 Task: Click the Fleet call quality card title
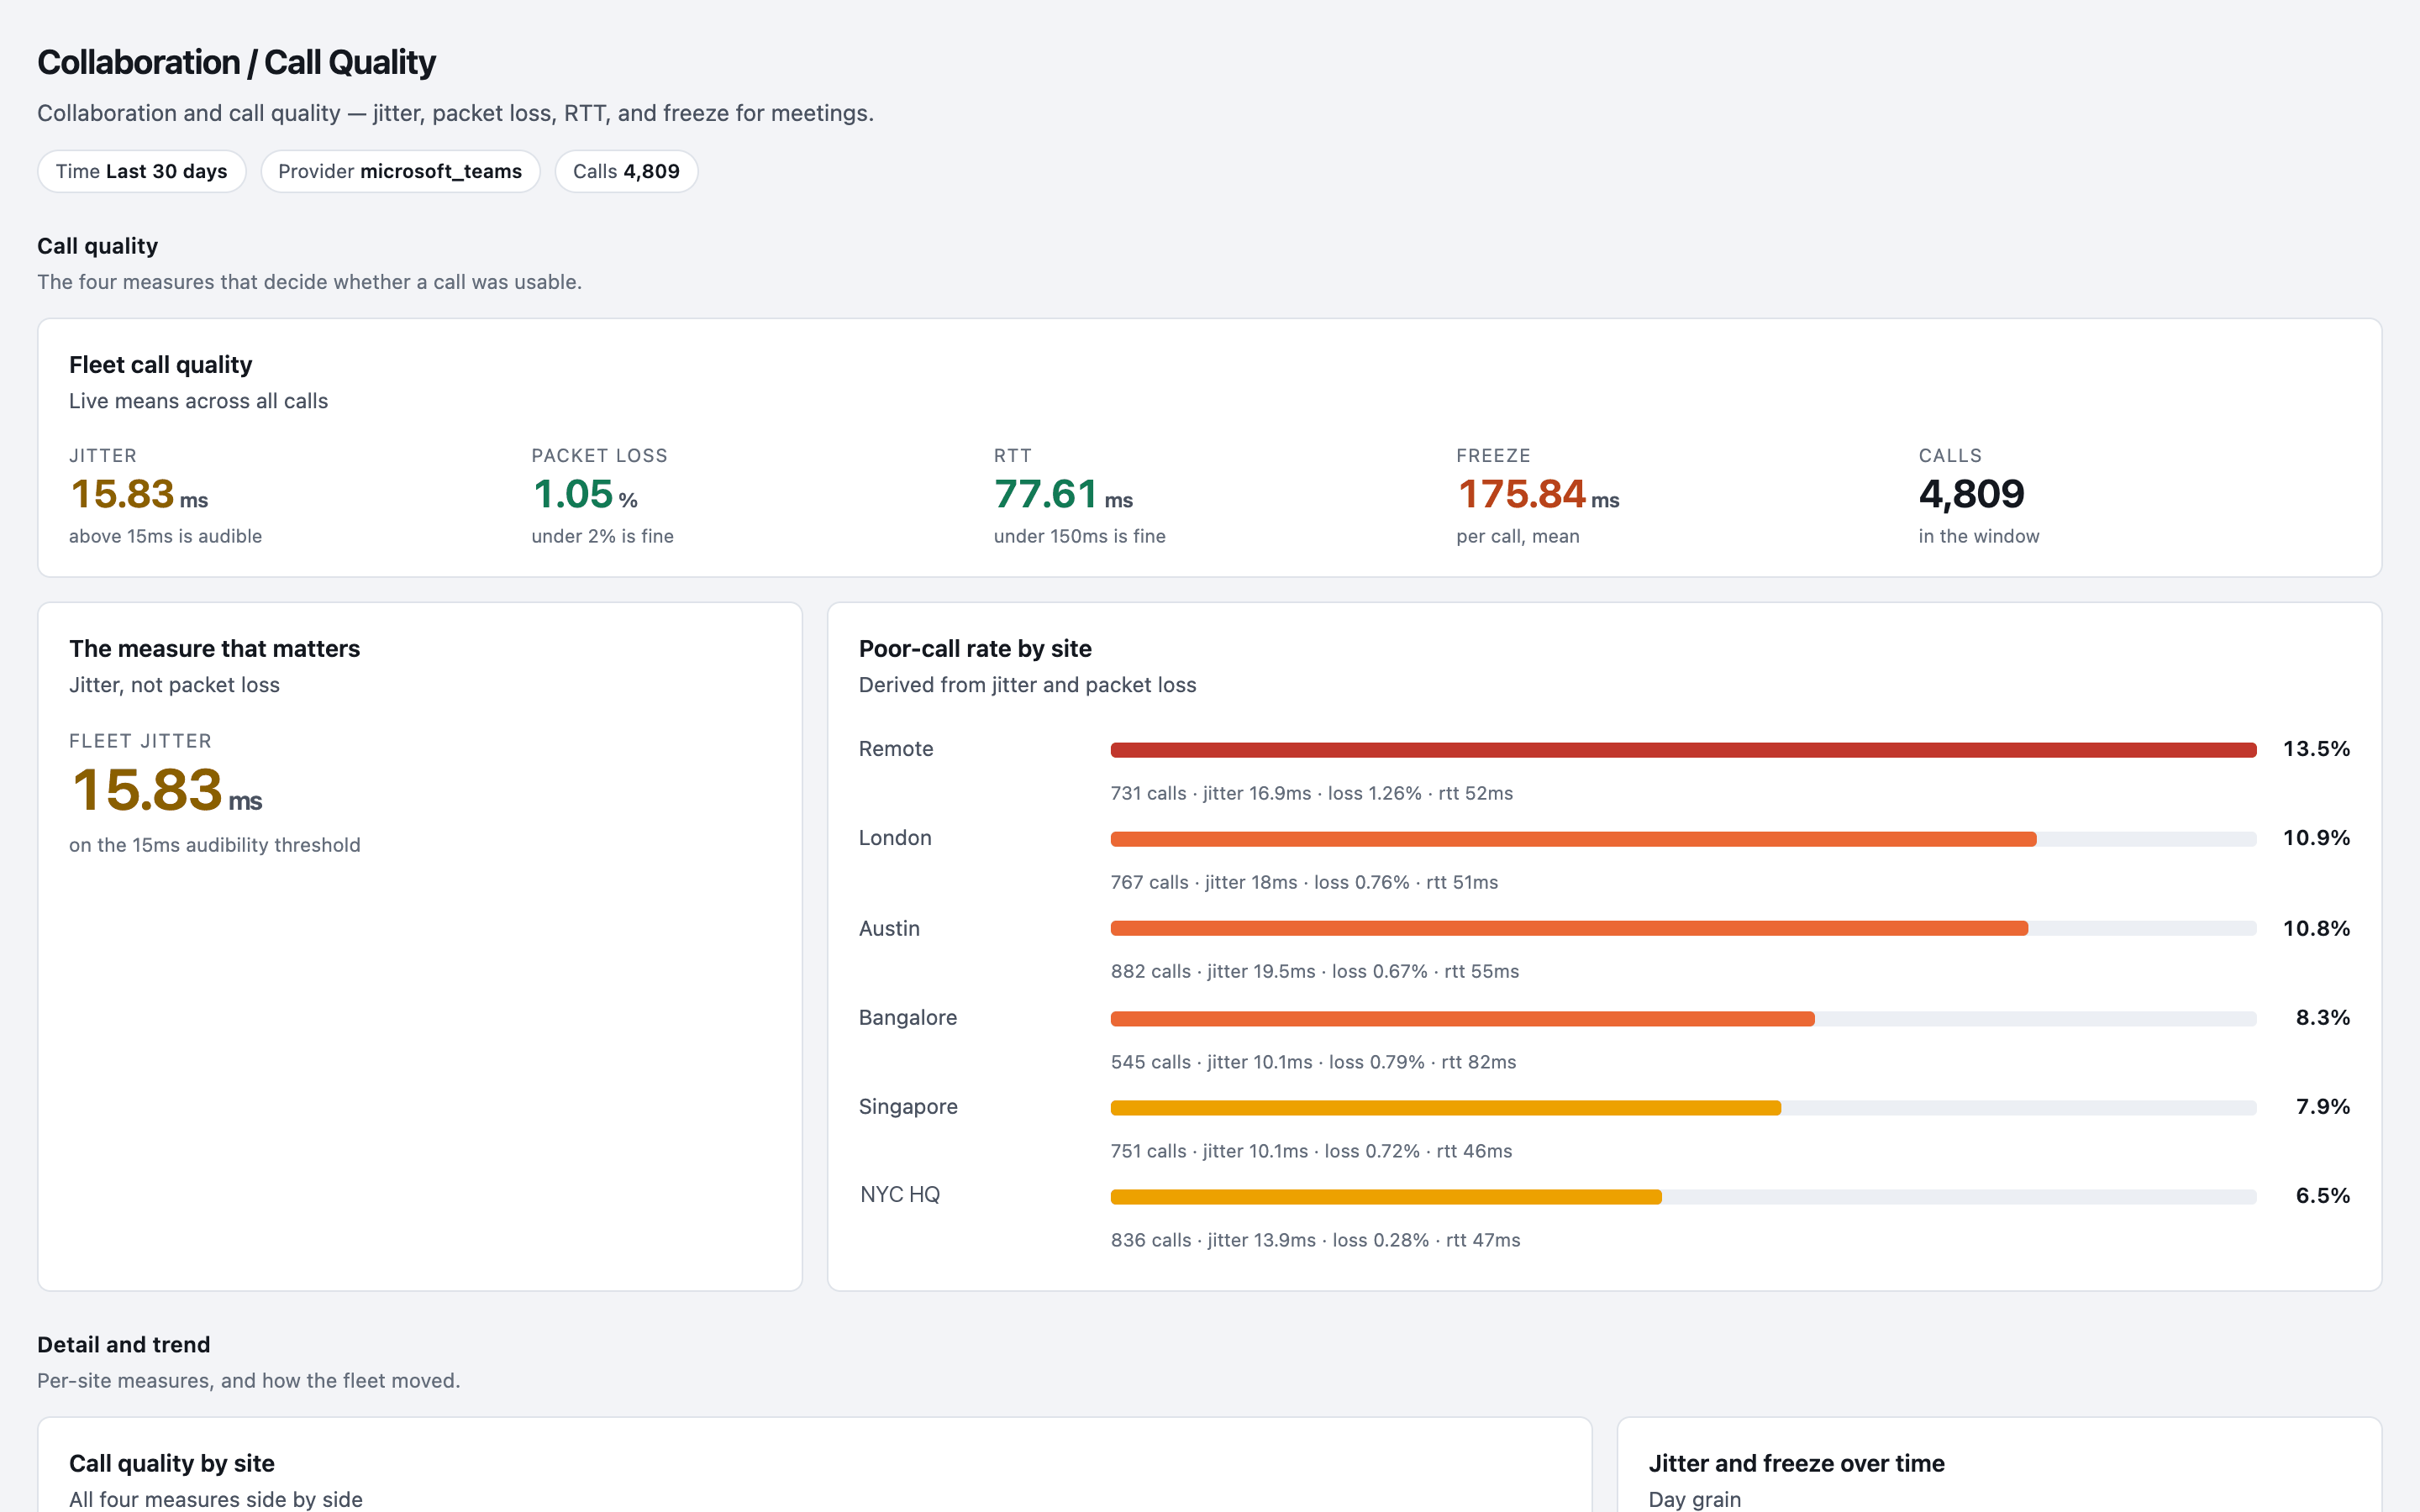[x=161, y=365]
